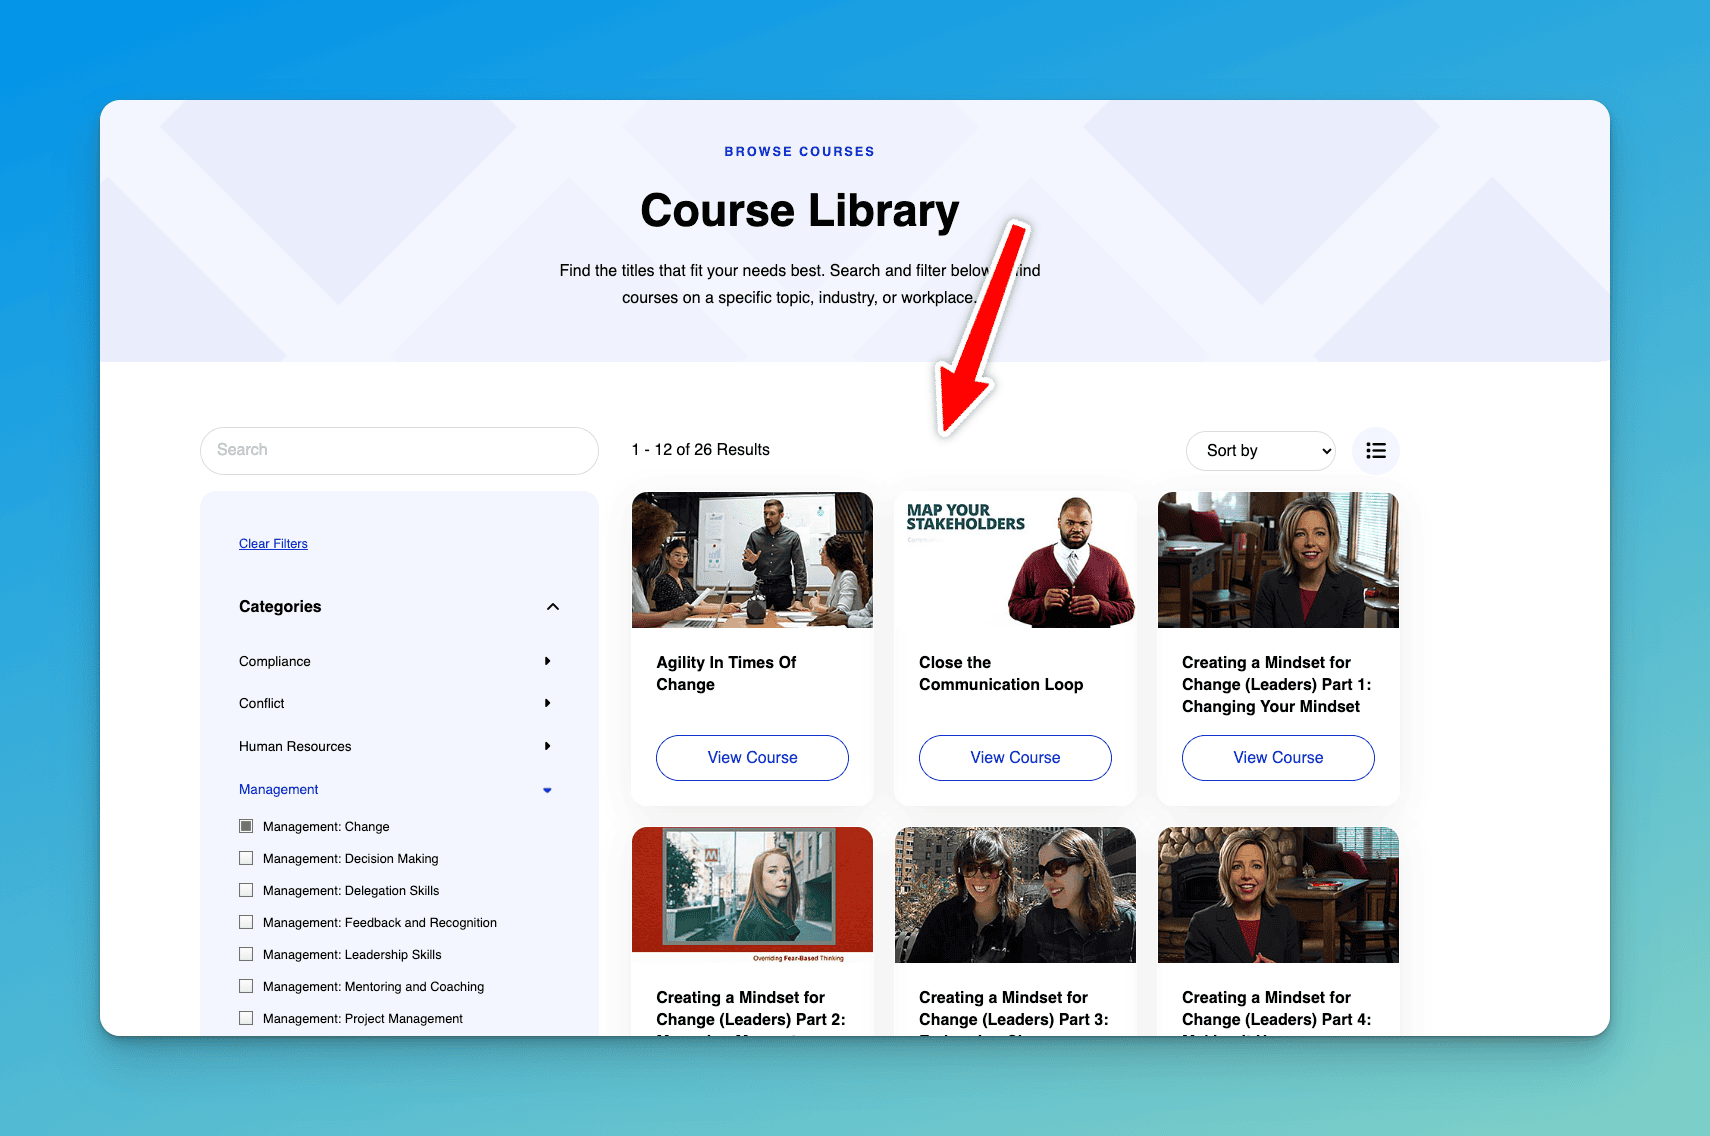The height and width of the screenshot is (1136, 1710).
Task: Select Management: Leadership Skills checkbox
Action: 246,954
